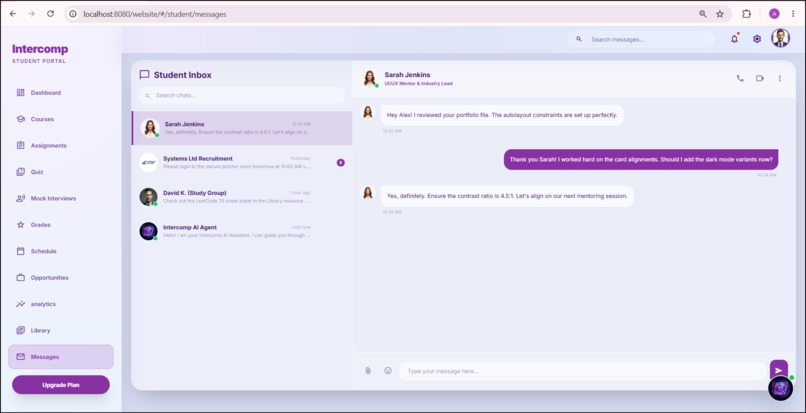Click the sent message about dark mode
The image size is (806, 413).
point(641,159)
